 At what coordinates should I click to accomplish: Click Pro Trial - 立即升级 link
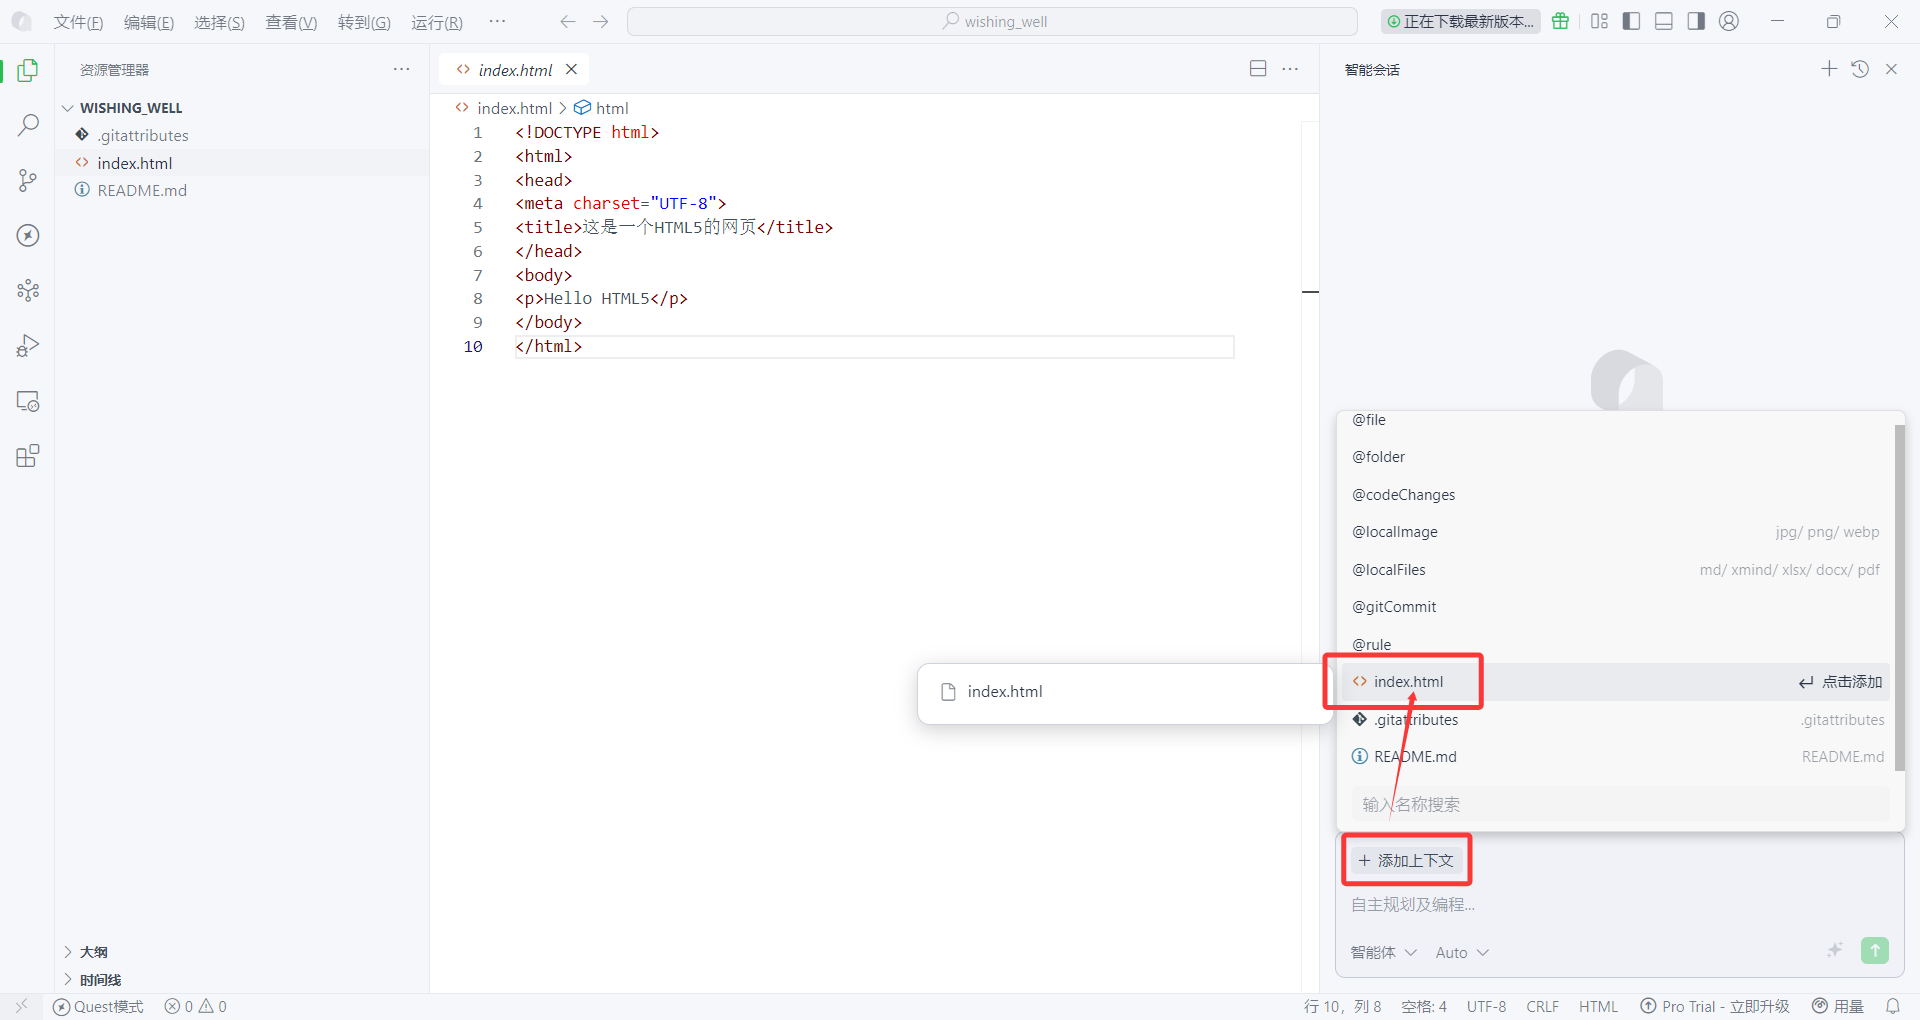pyautogui.click(x=1715, y=1006)
